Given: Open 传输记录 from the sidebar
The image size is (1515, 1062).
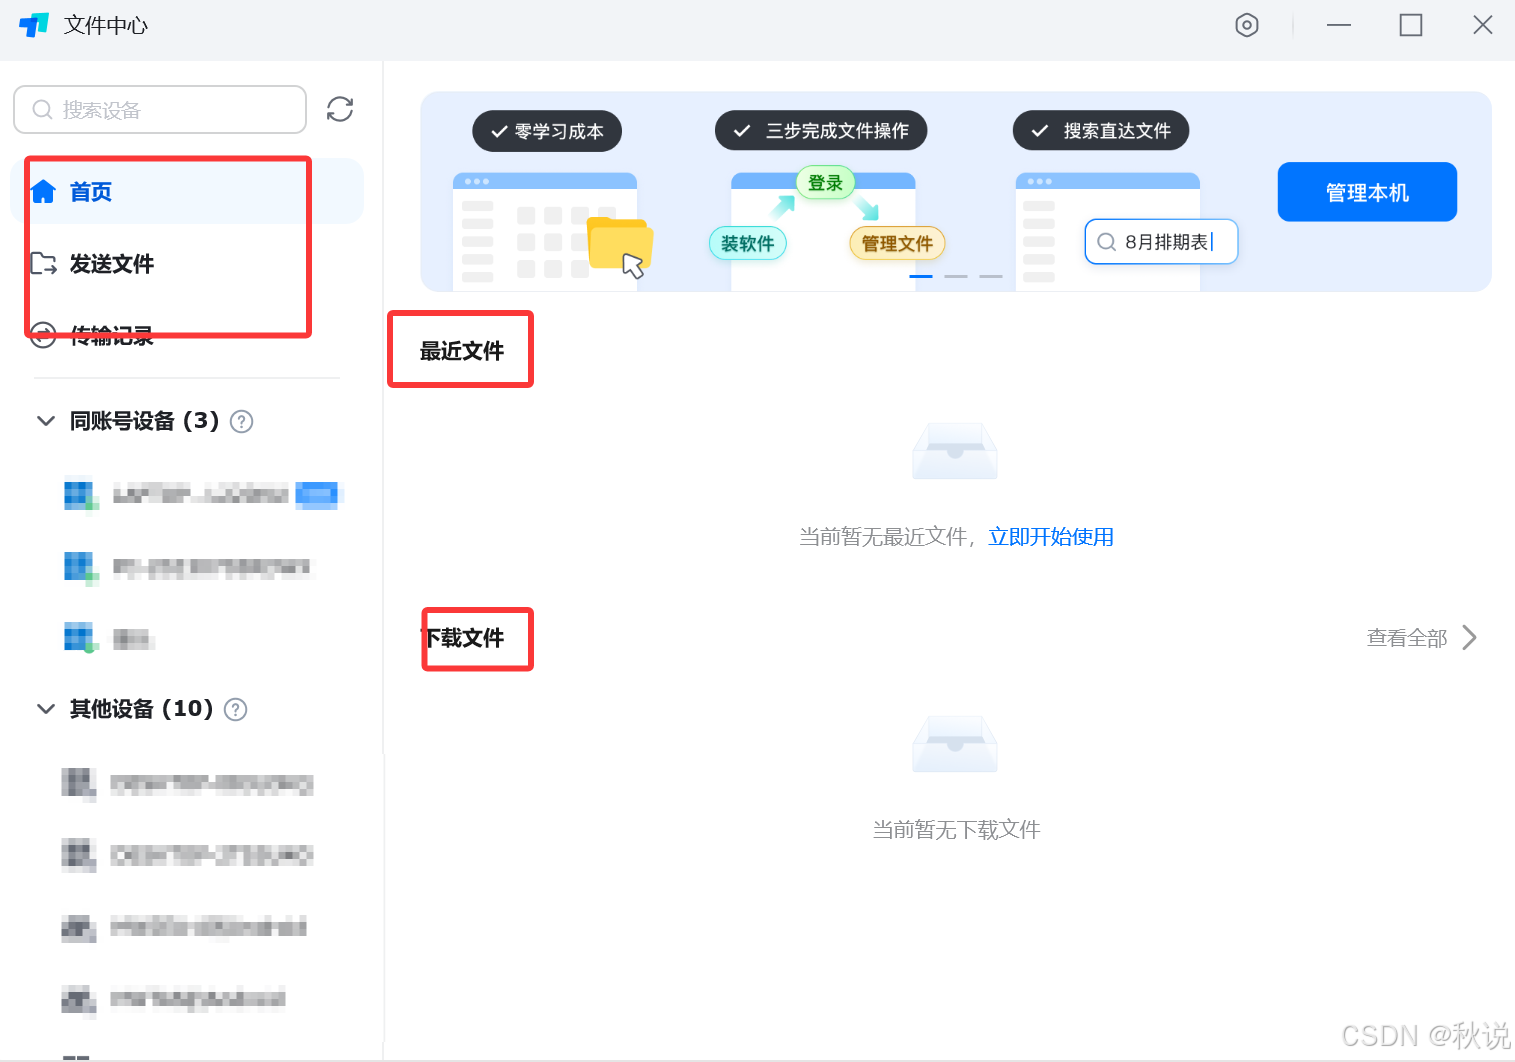Looking at the screenshot, I should click(110, 336).
